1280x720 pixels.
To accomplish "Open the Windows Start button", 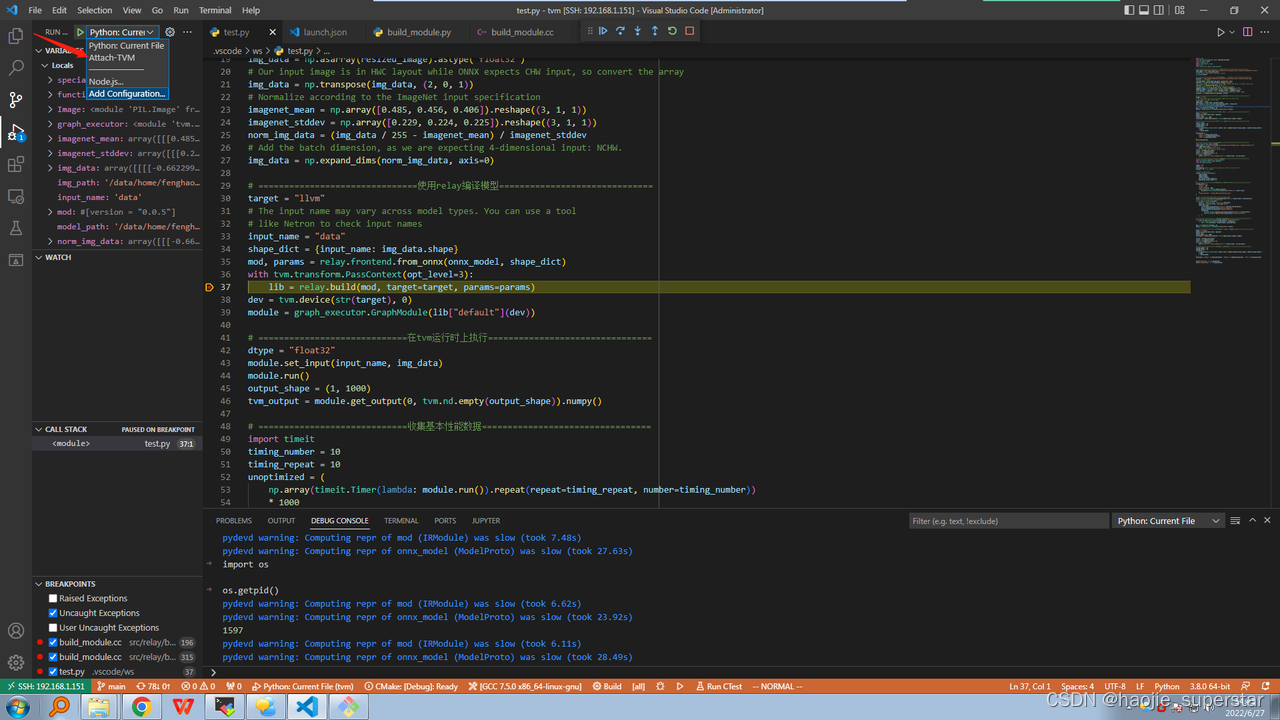I will click(x=16, y=707).
